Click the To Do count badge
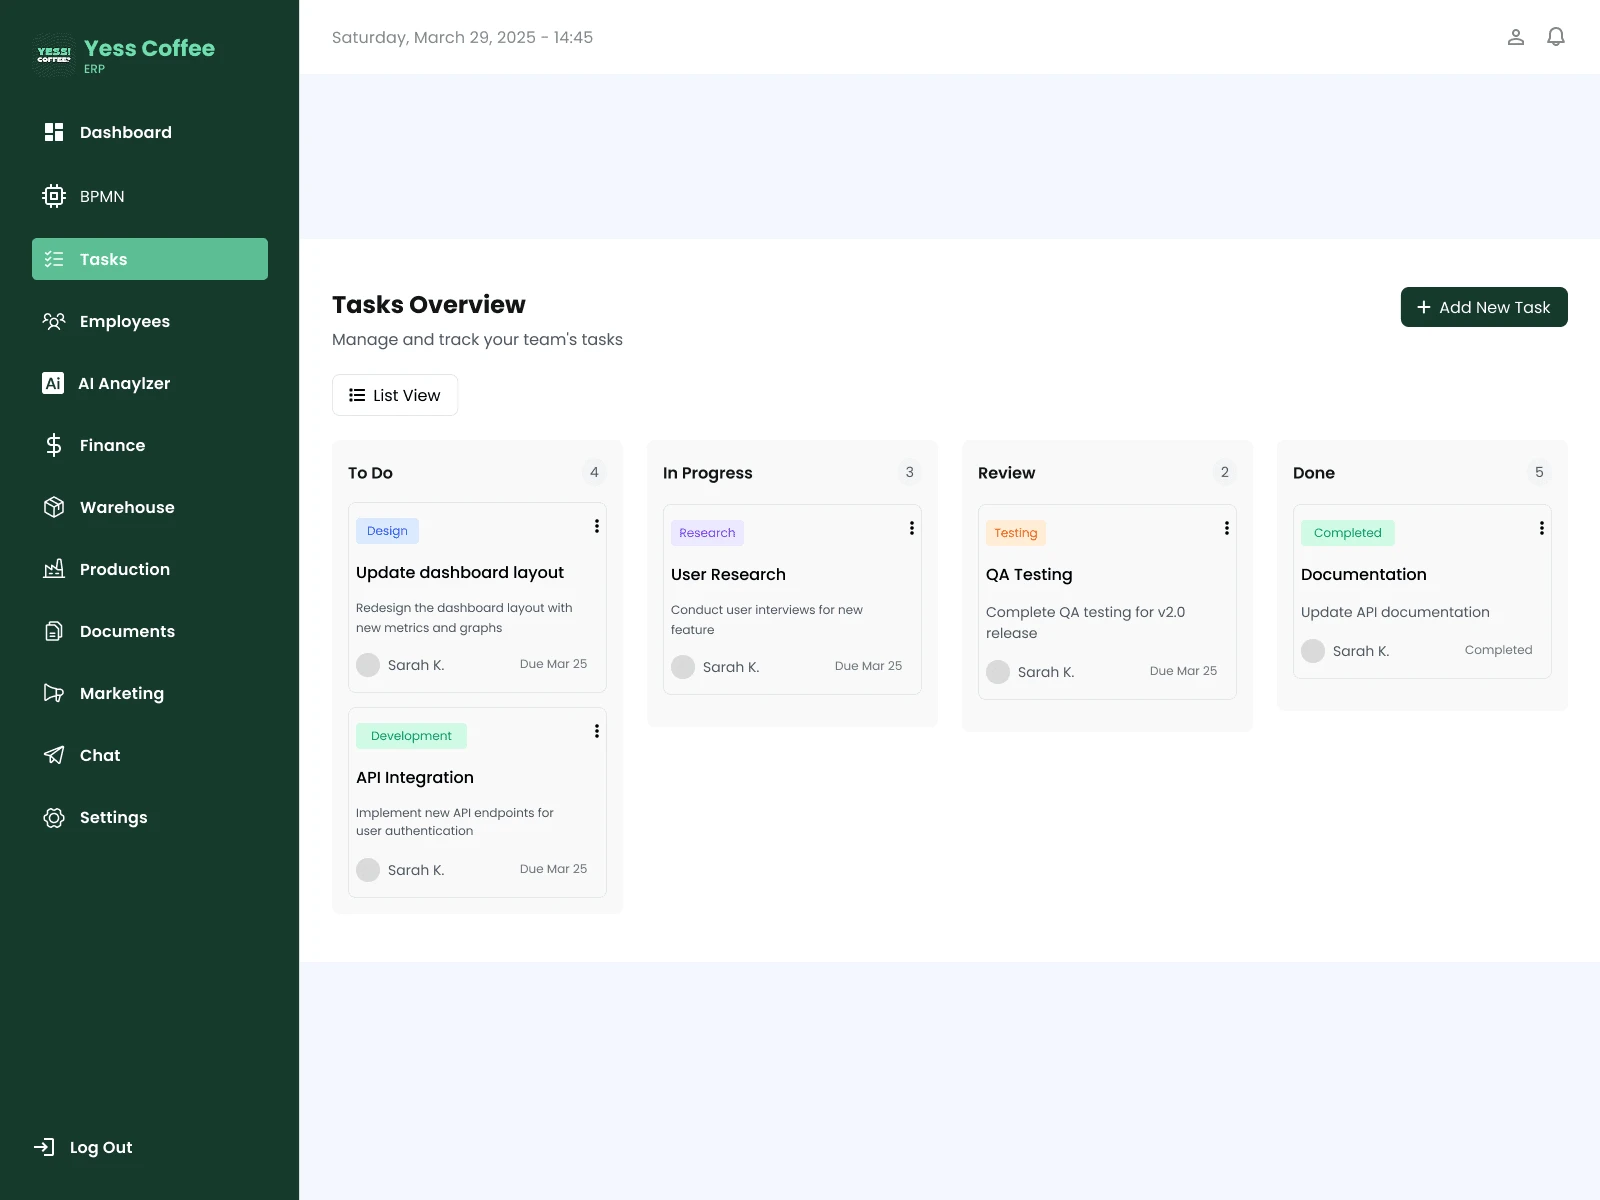The width and height of the screenshot is (1600, 1200). [x=594, y=472]
